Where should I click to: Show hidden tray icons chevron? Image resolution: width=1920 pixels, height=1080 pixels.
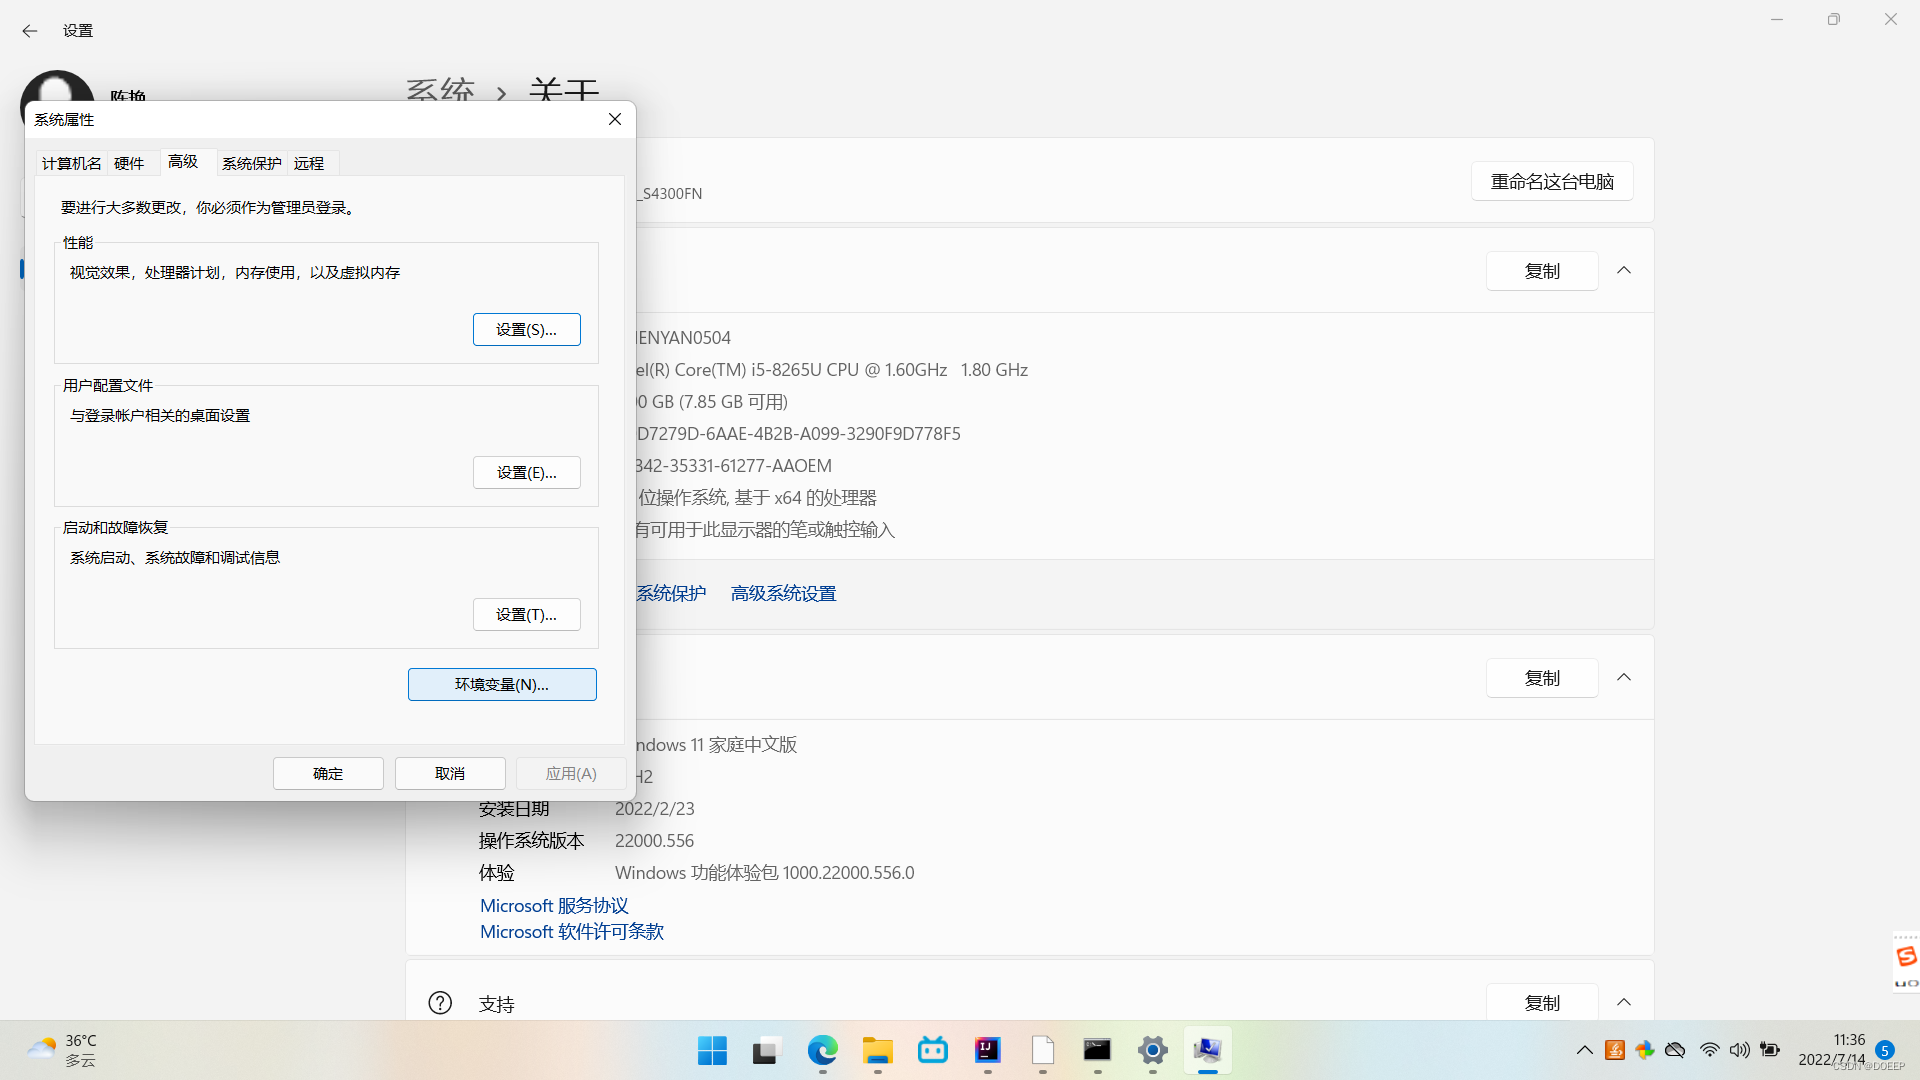click(1584, 1050)
